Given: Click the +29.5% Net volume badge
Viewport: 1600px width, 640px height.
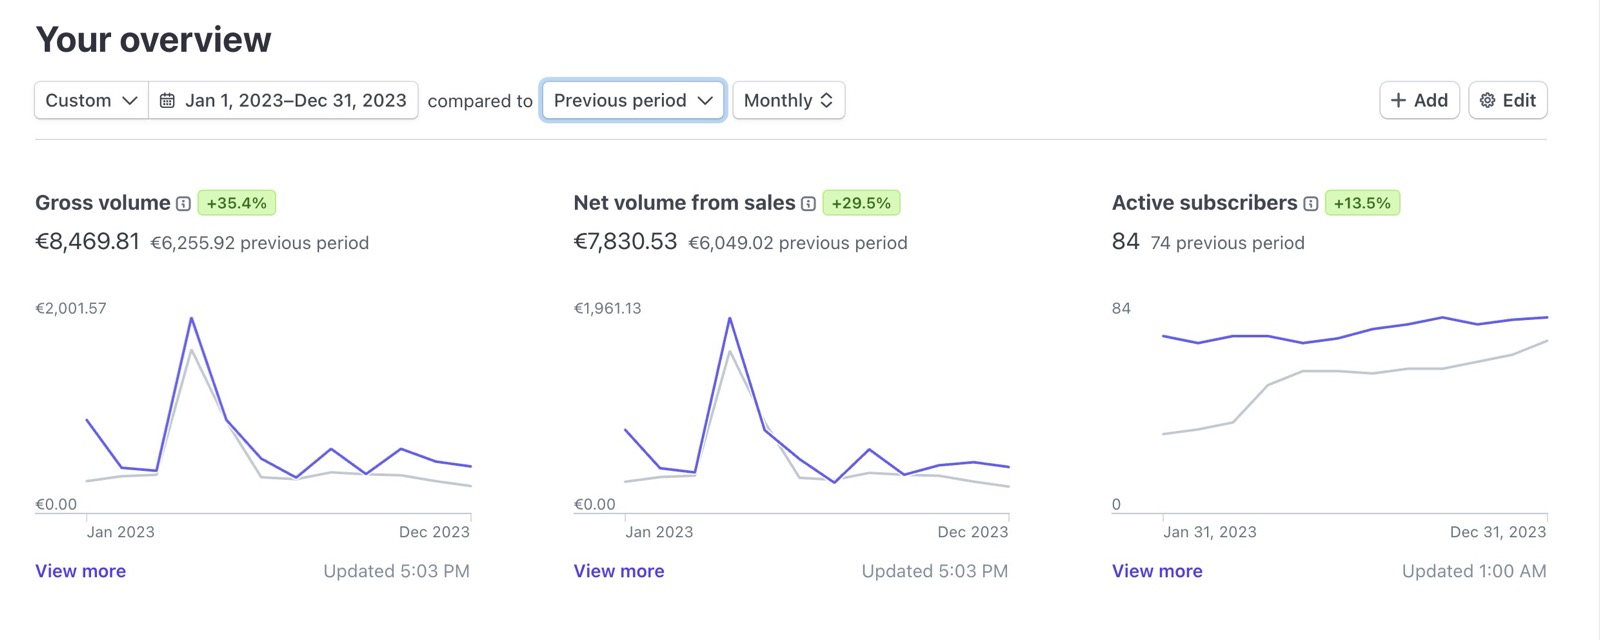Looking at the screenshot, I should [860, 203].
